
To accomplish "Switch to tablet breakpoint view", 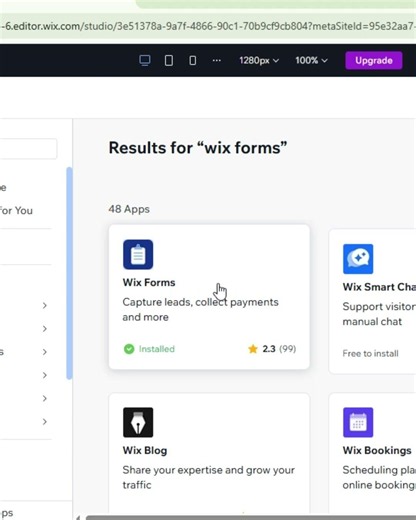I will (169, 60).
